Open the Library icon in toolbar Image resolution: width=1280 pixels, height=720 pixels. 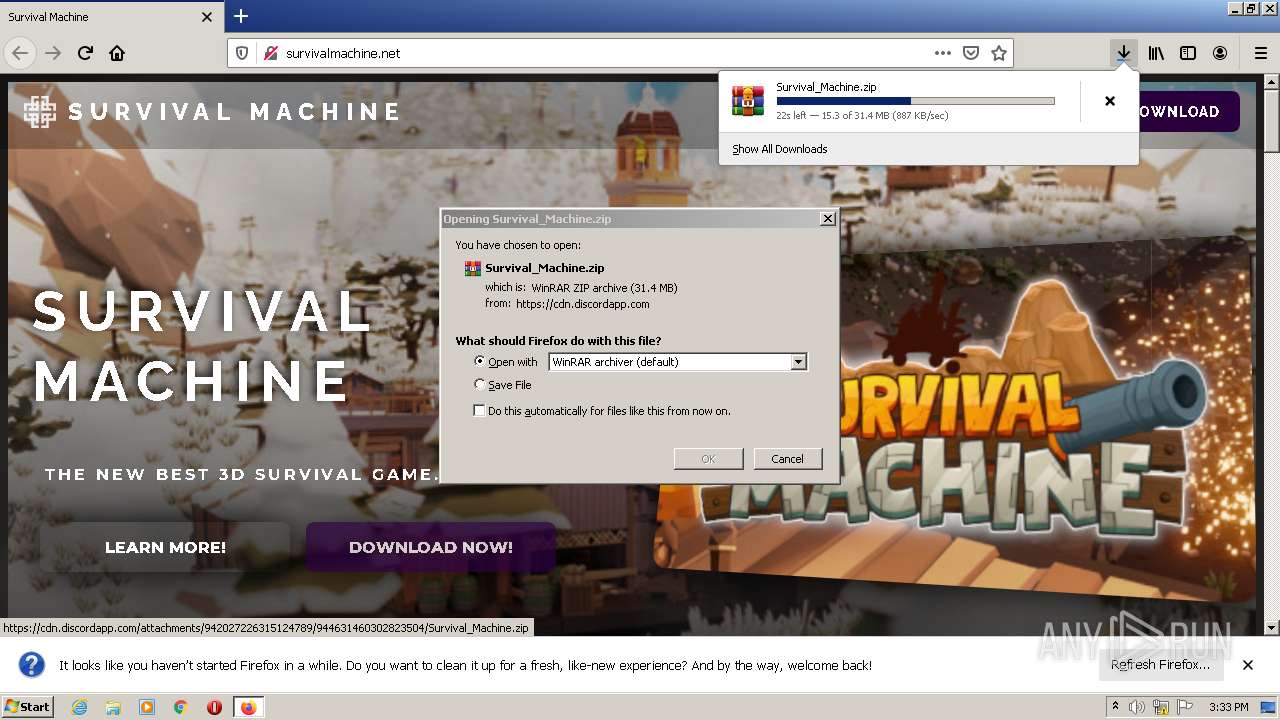pos(1156,53)
